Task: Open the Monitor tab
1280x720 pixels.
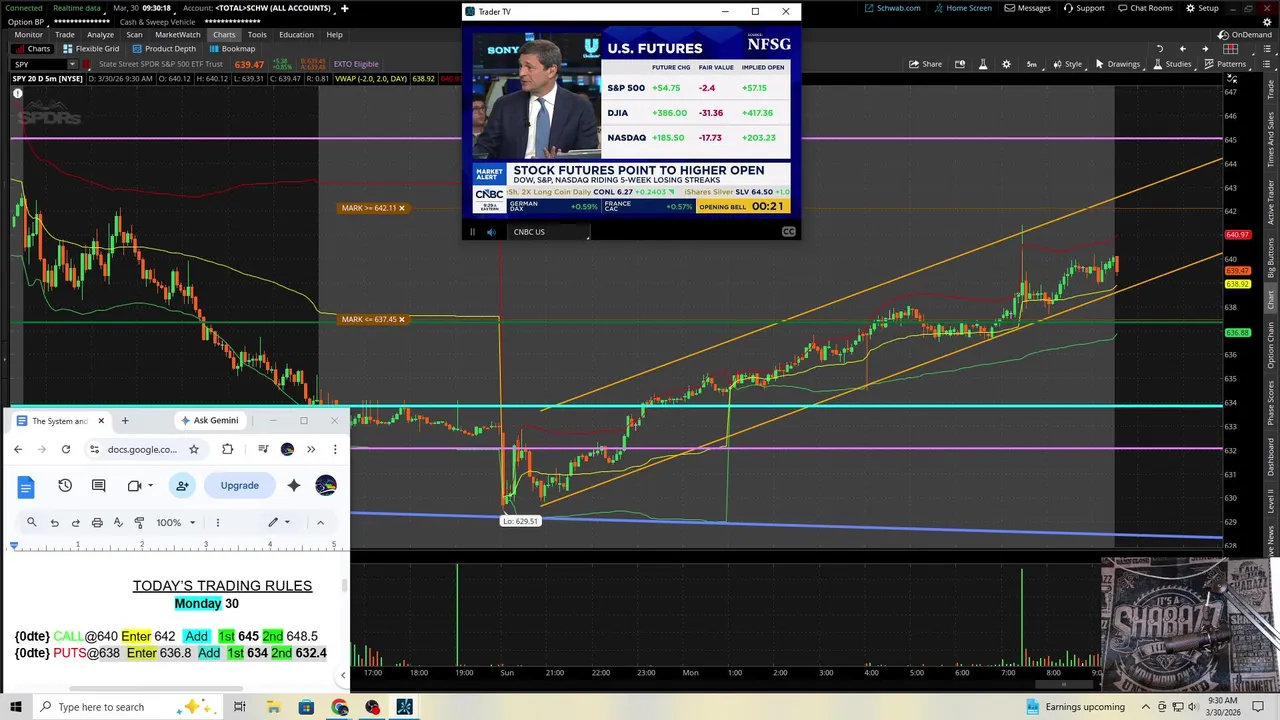Action: 28,34
